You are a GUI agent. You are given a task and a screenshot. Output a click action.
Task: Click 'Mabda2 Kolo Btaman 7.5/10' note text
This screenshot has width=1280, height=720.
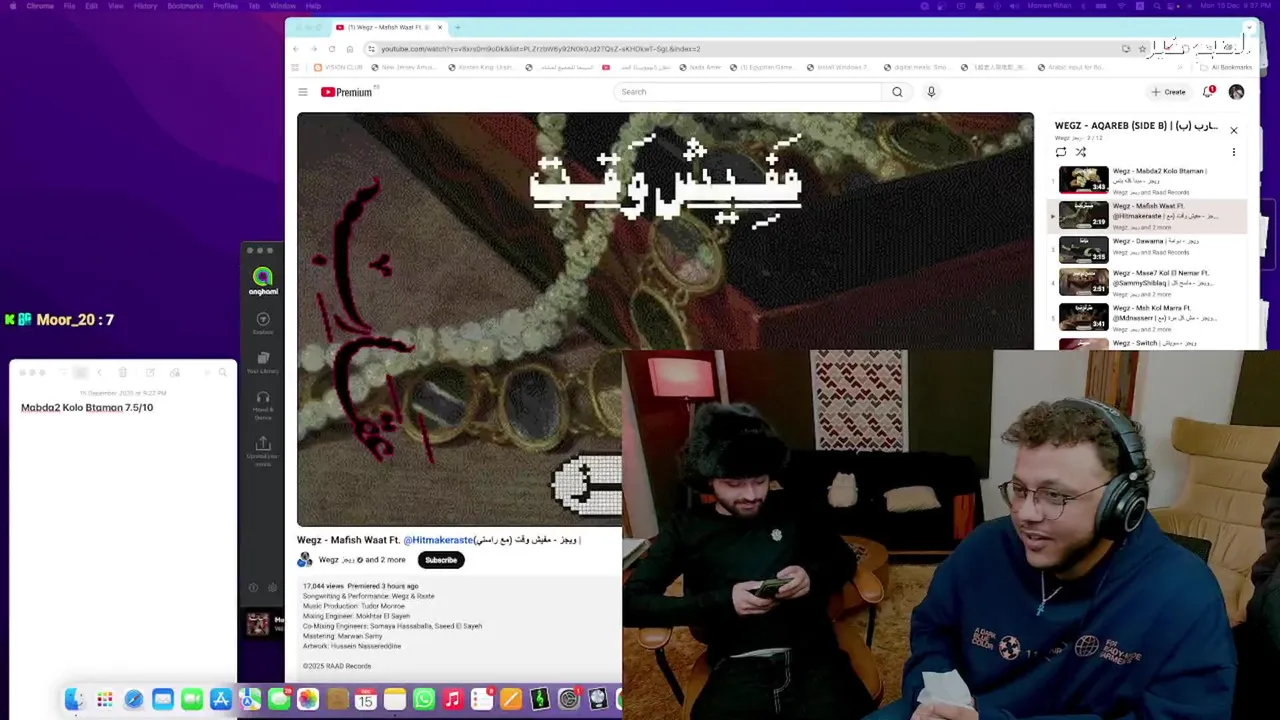87,407
